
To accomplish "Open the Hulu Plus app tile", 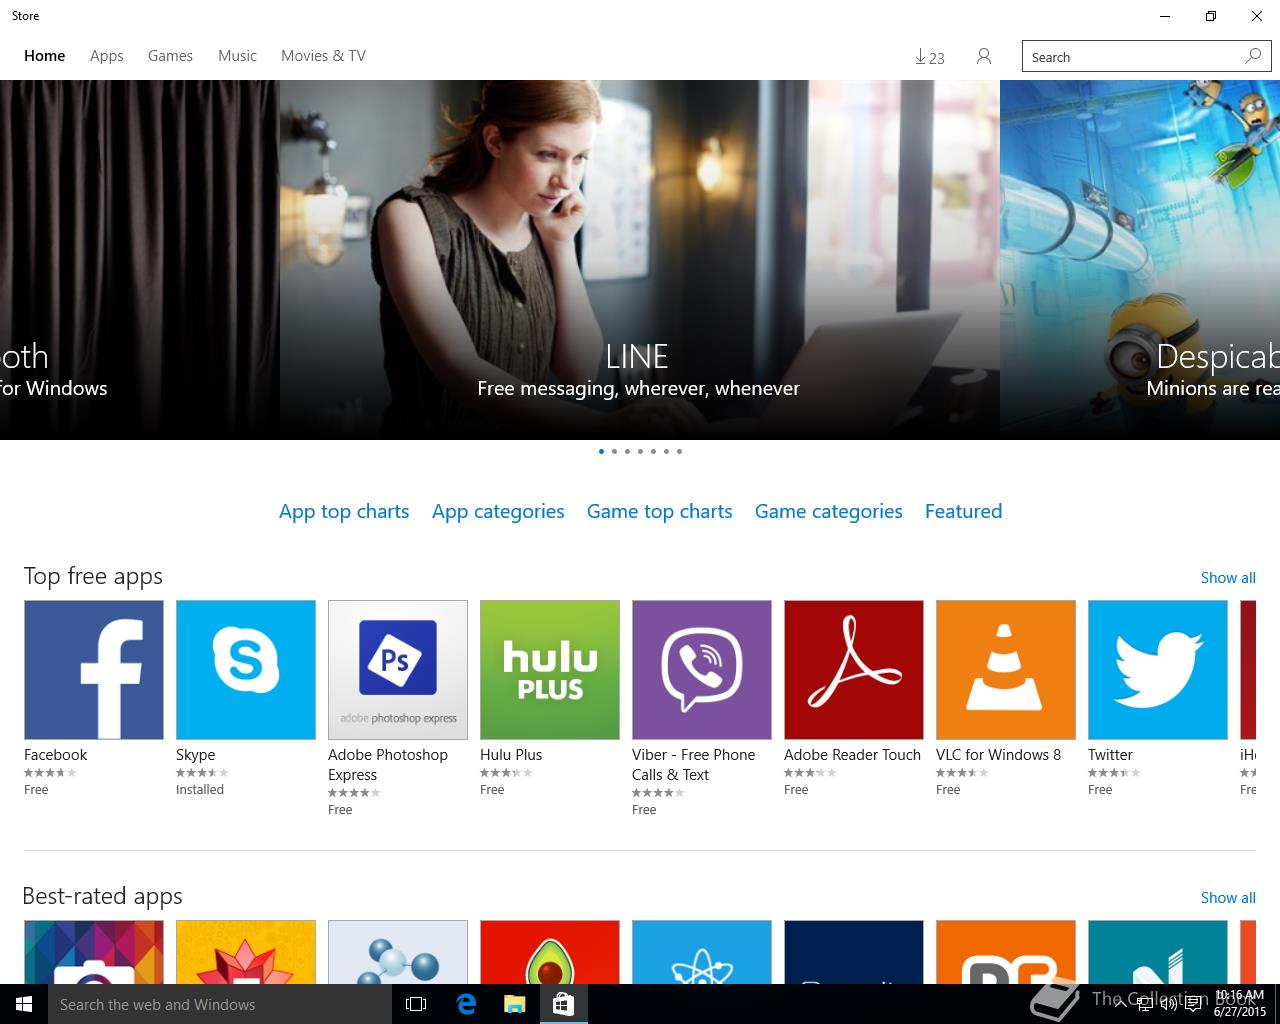I will [550, 670].
